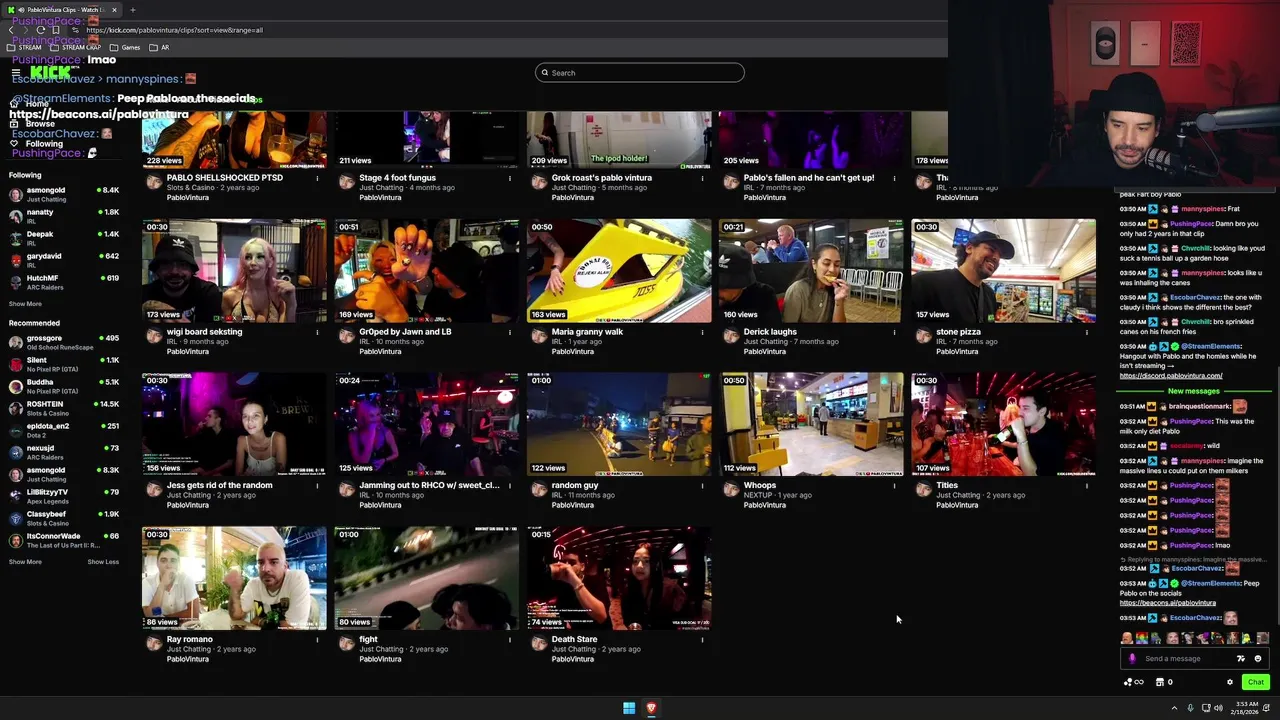Click the Kick logo
Image resolution: width=1280 pixels, height=720 pixels.
point(50,72)
